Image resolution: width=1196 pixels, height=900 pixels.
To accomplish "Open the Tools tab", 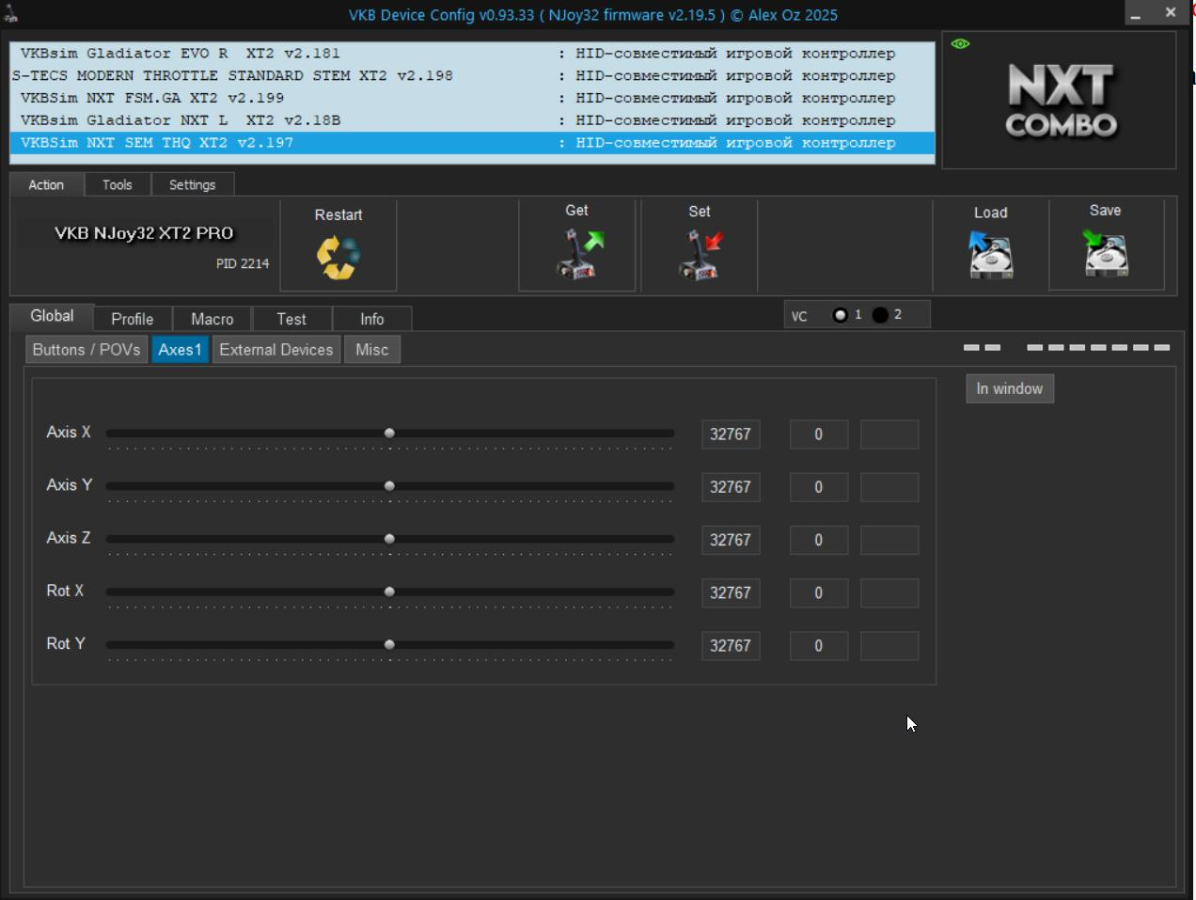I will (x=117, y=185).
